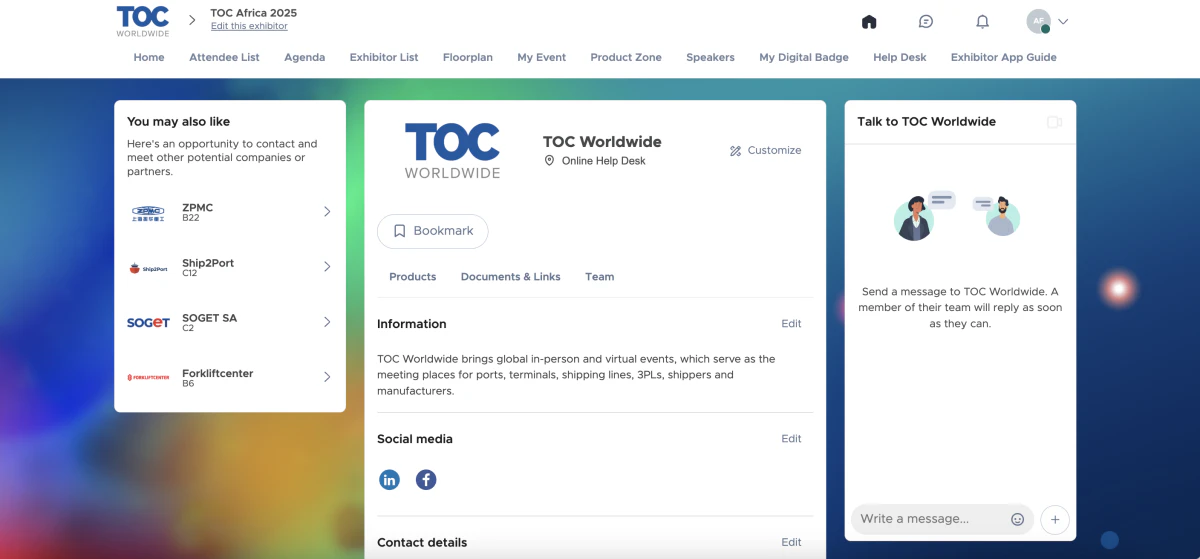
Task: Go to Home in navigation bar
Action: click(149, 58)
